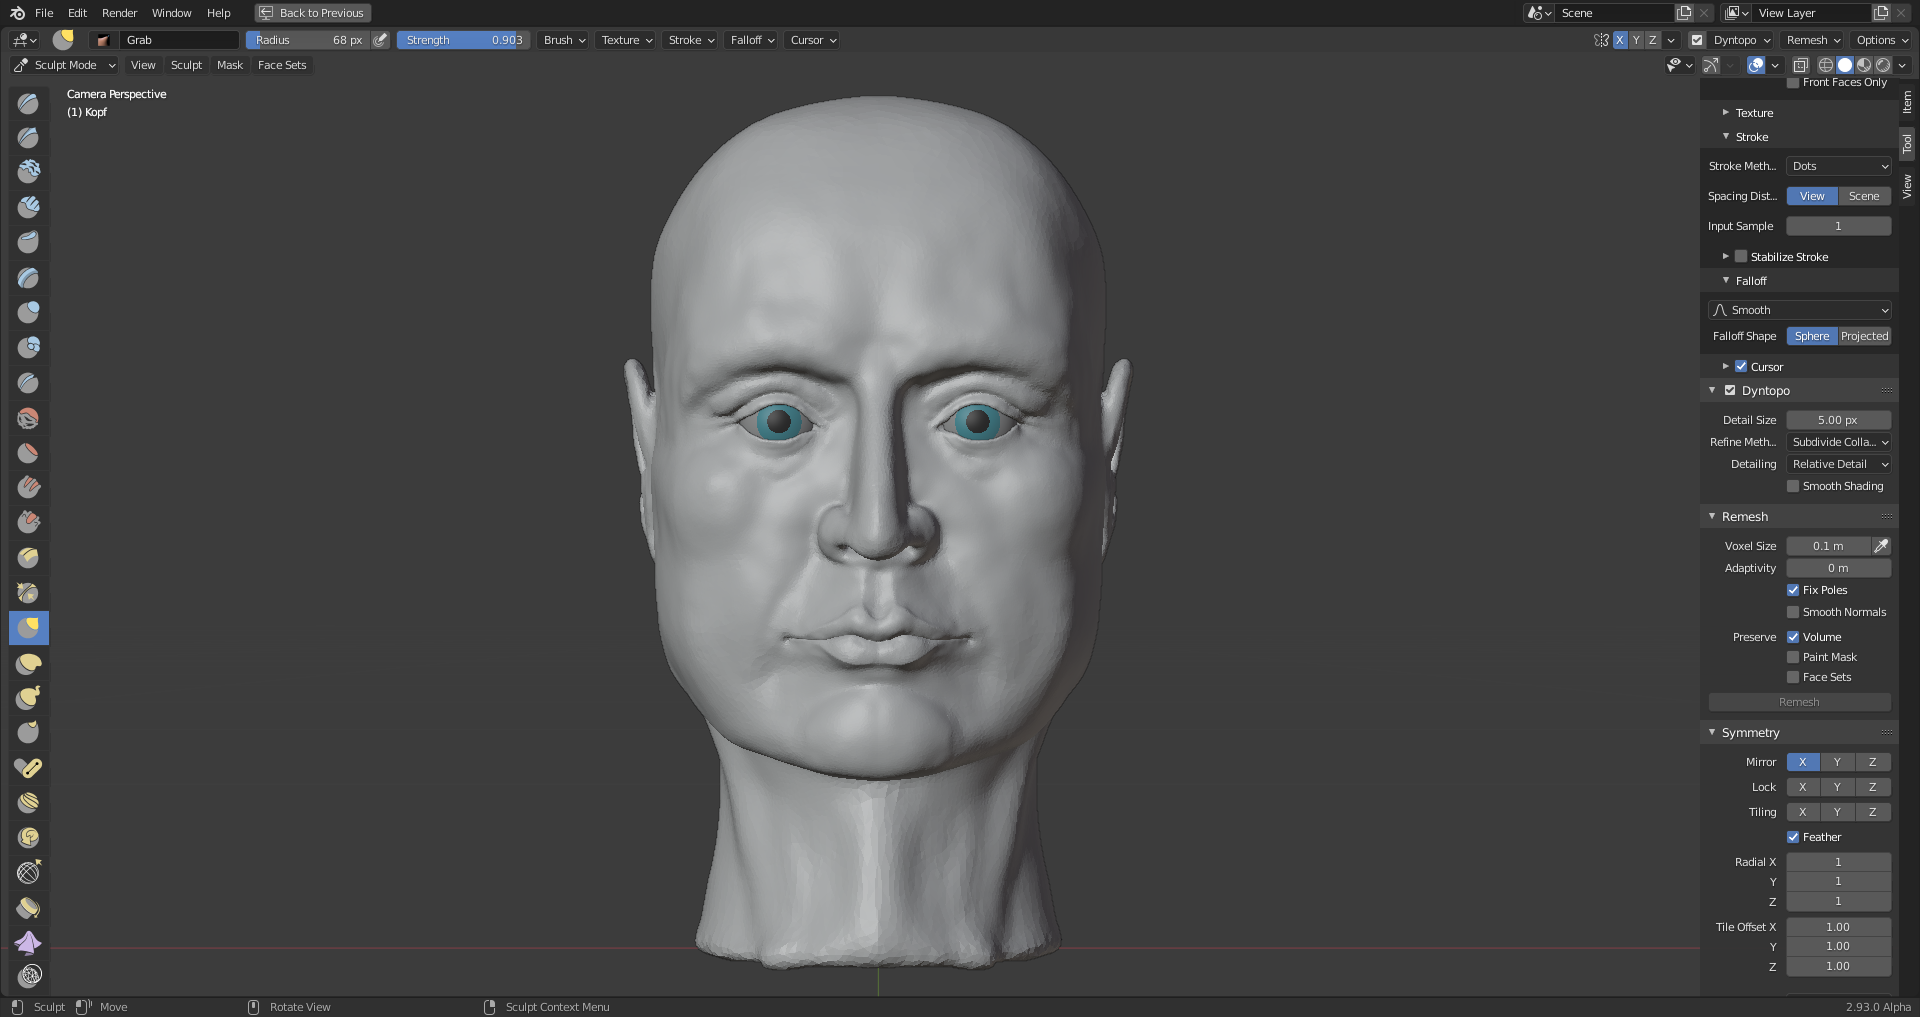This screenshot has width=1920, height=1017.
Task: Open the Stroke Method Dots dropdown
Action: 1838,166
